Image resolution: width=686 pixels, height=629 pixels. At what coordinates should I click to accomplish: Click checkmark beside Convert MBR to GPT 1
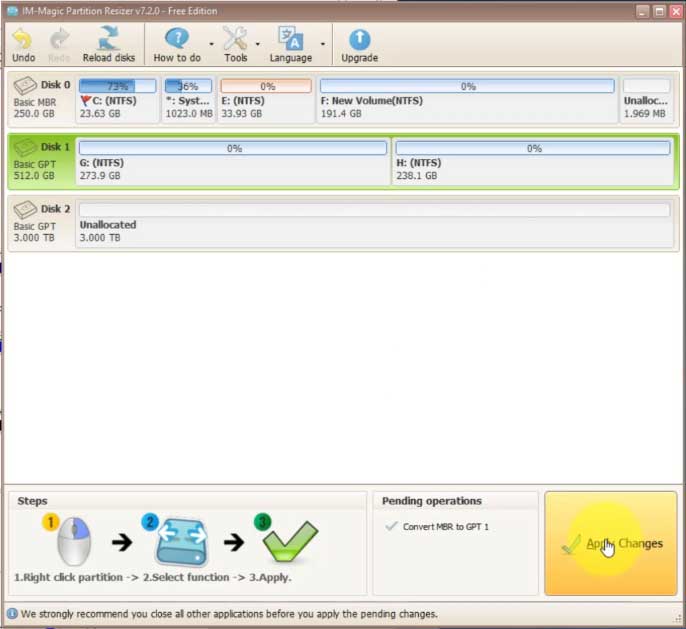[x=391, y=526]
